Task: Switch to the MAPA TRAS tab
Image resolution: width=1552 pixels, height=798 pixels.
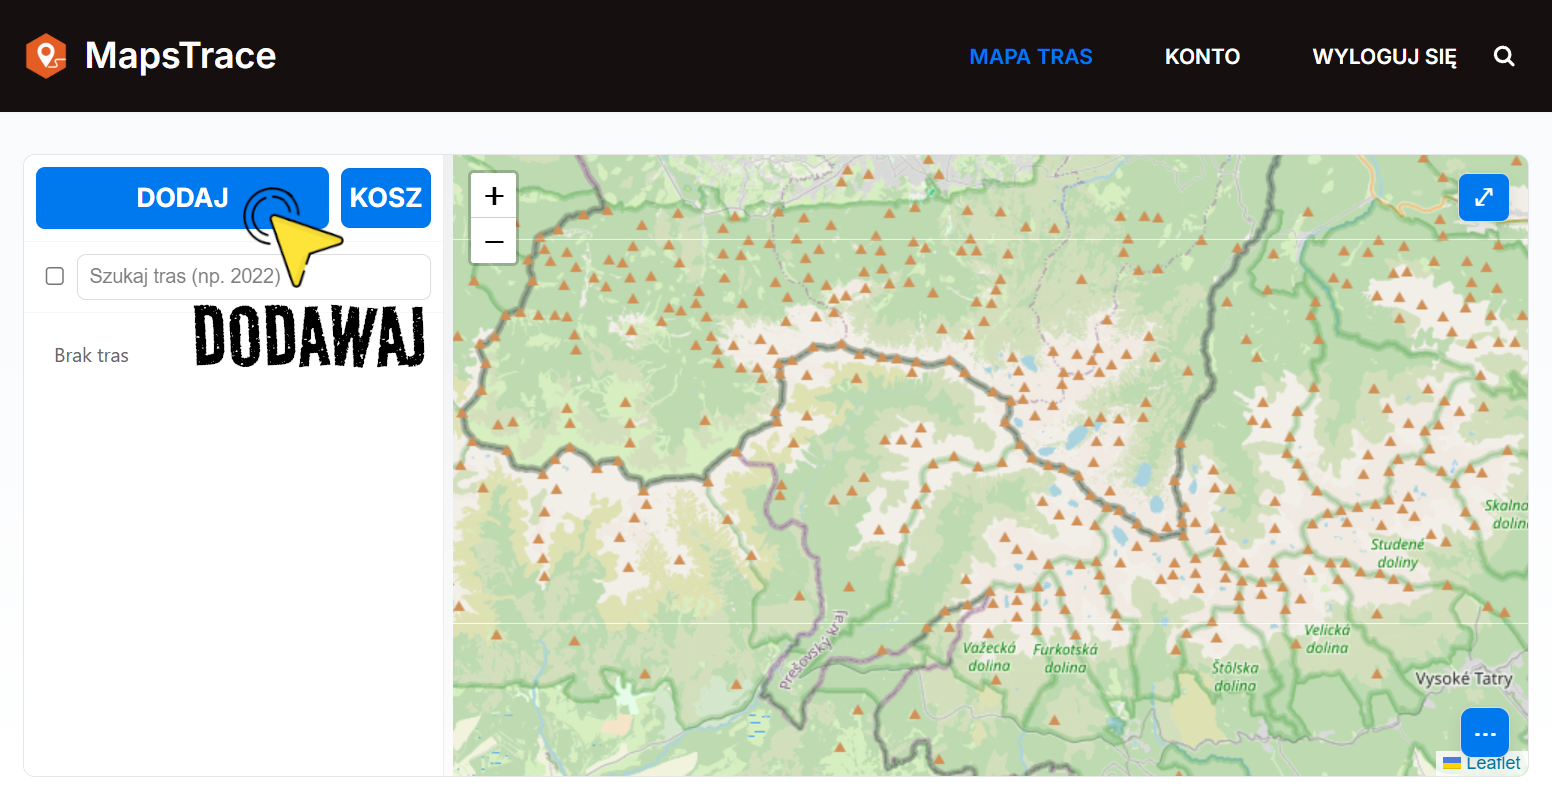Action: click(x=1031, y=57)
